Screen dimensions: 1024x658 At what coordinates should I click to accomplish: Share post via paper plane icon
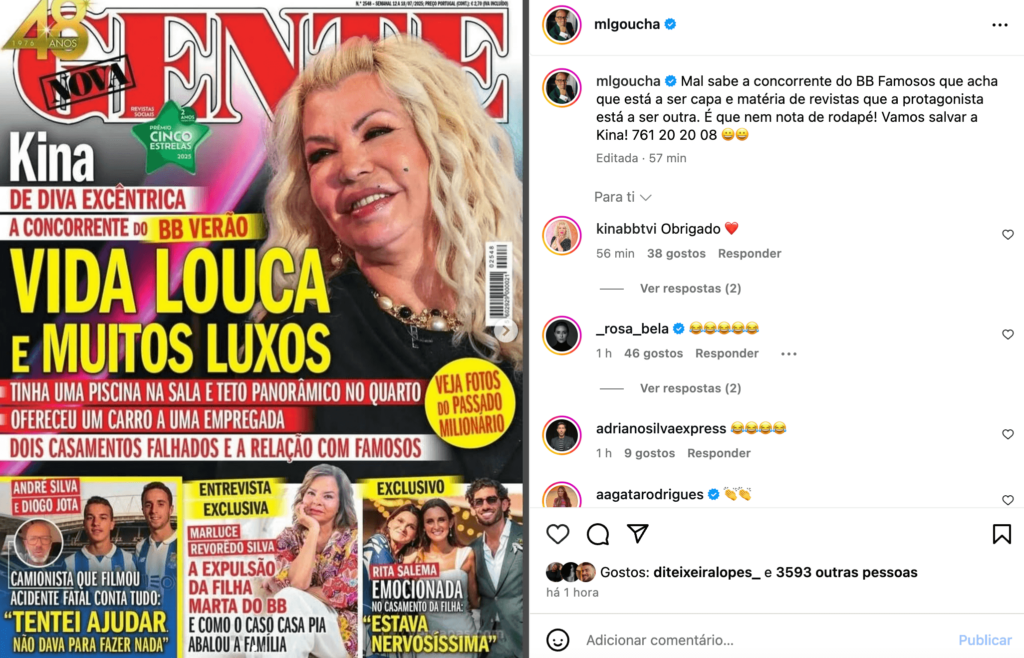coord(637,533)
